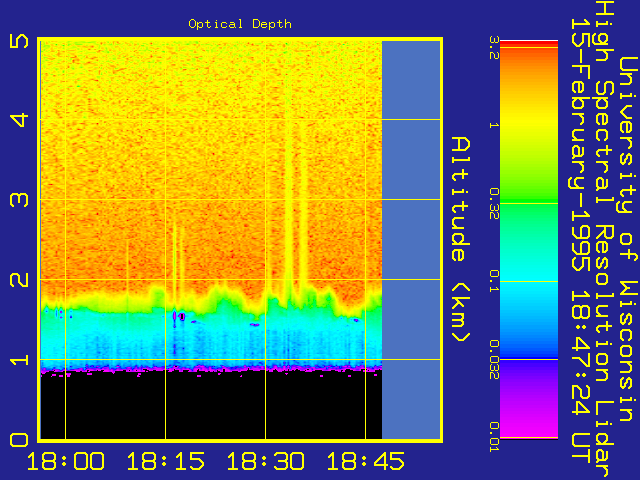Click the black no-data region below 1 km
The image size is (640, 480).
[211, 406]
